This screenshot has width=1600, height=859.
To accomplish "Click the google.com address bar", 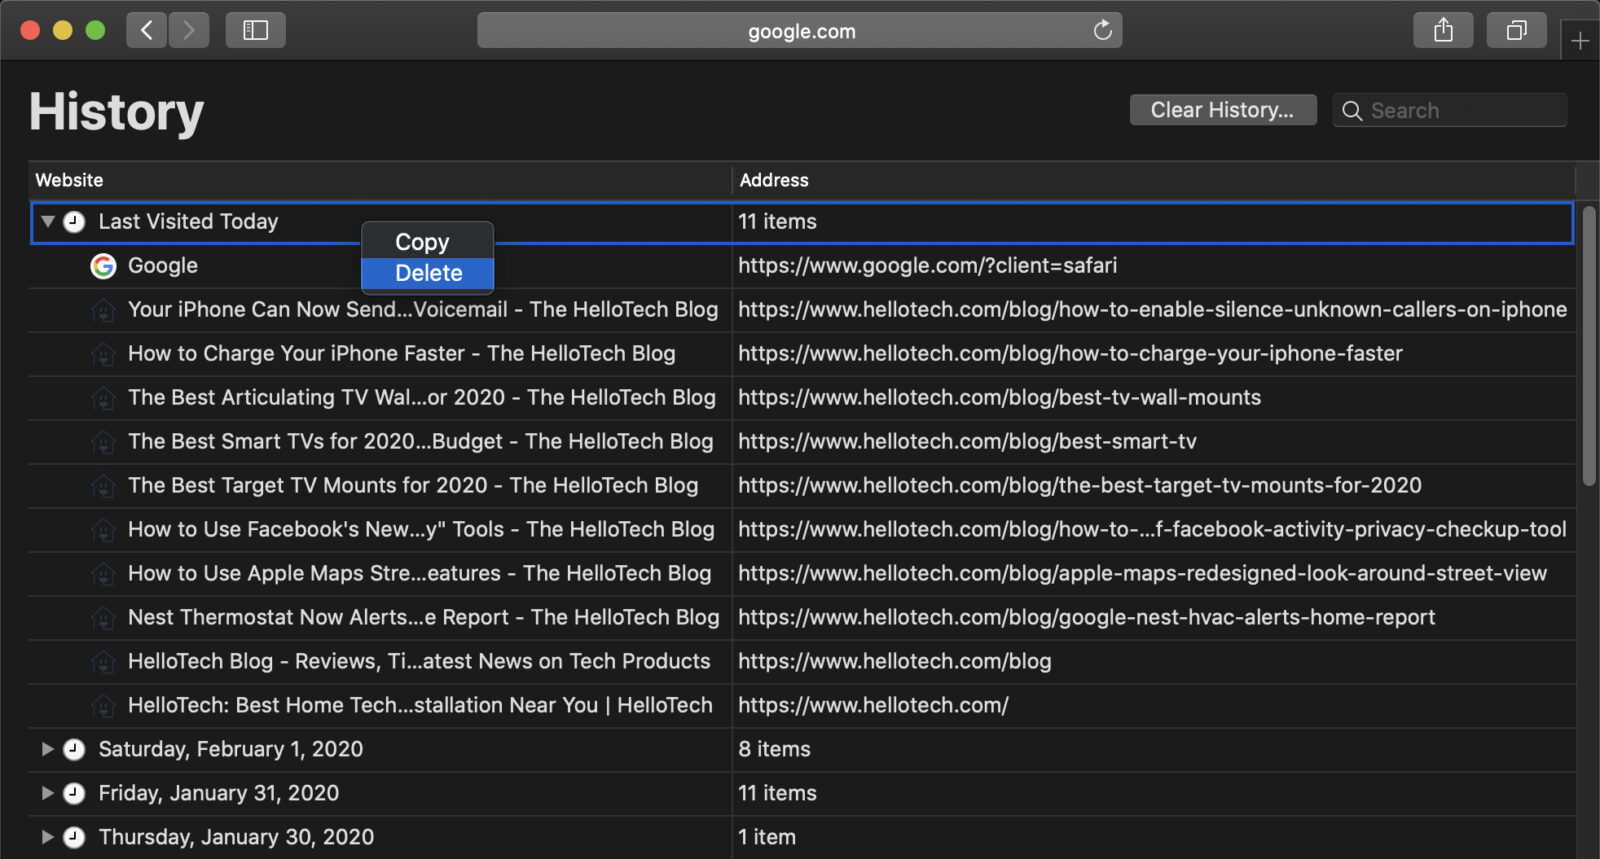I will click(x=800, y=31).
